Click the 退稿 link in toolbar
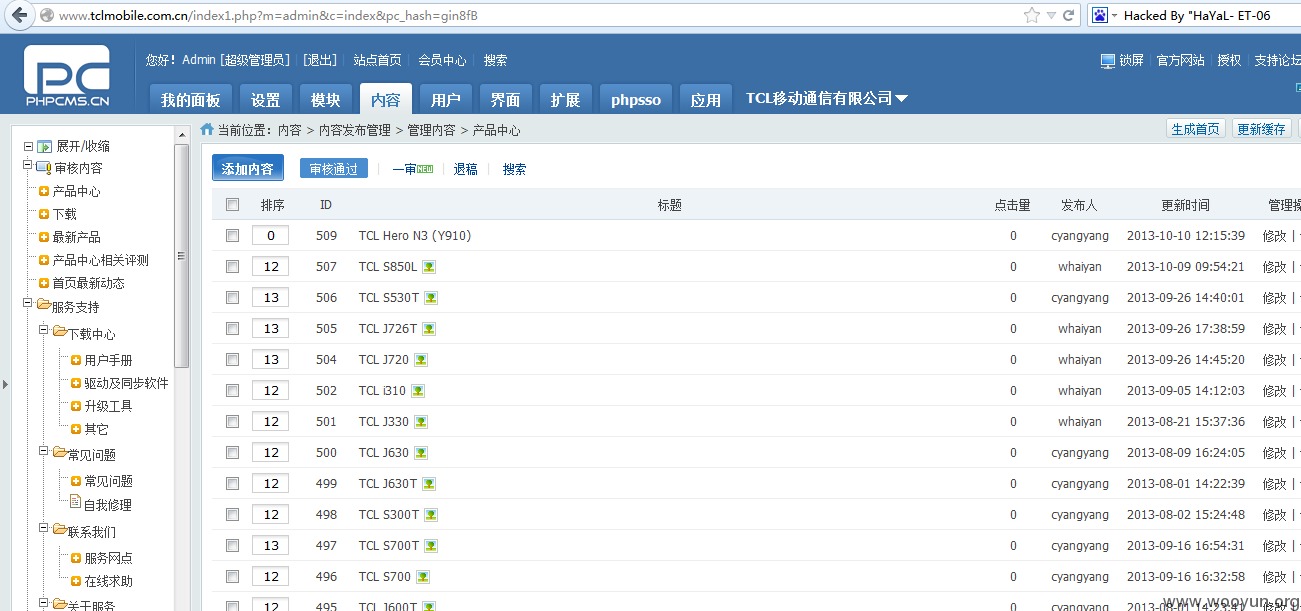 pyautogui.click(x=466, y=169)
